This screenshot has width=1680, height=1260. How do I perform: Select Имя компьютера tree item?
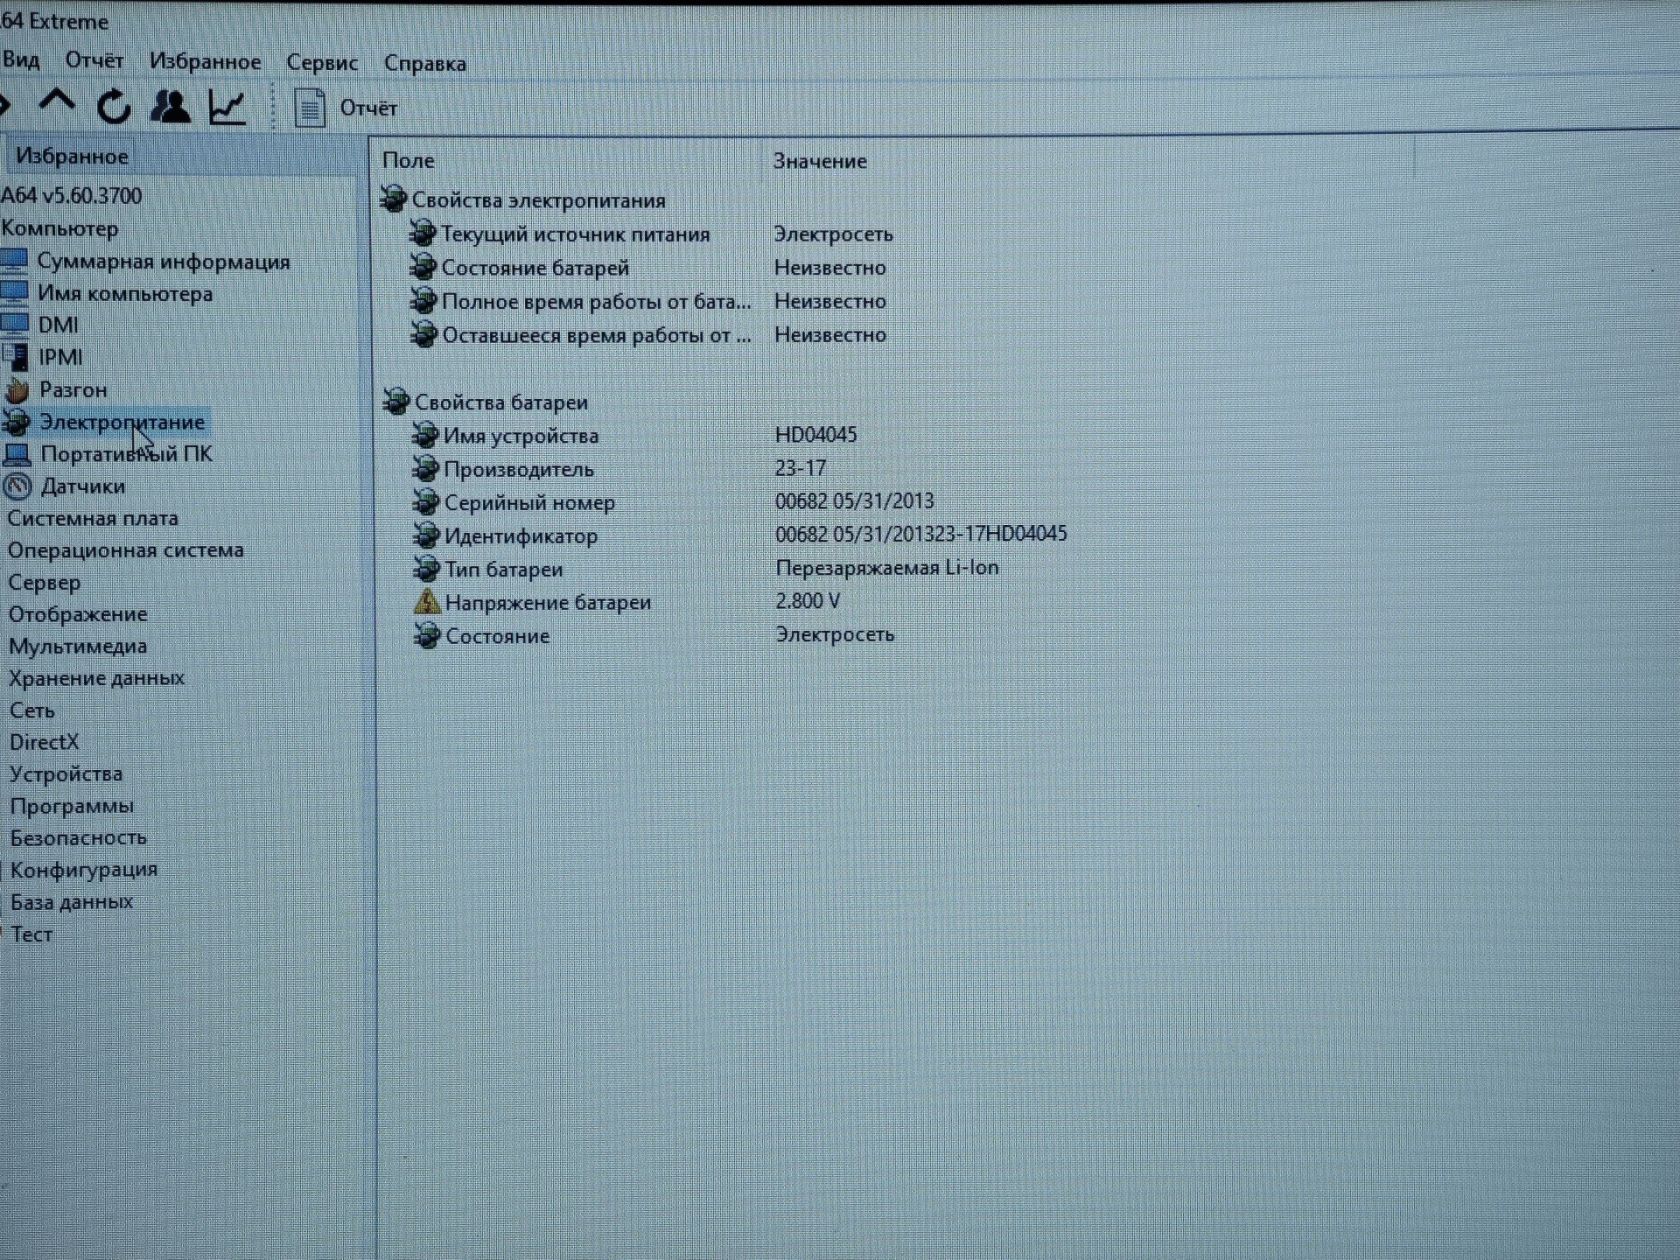pos(125,294)
